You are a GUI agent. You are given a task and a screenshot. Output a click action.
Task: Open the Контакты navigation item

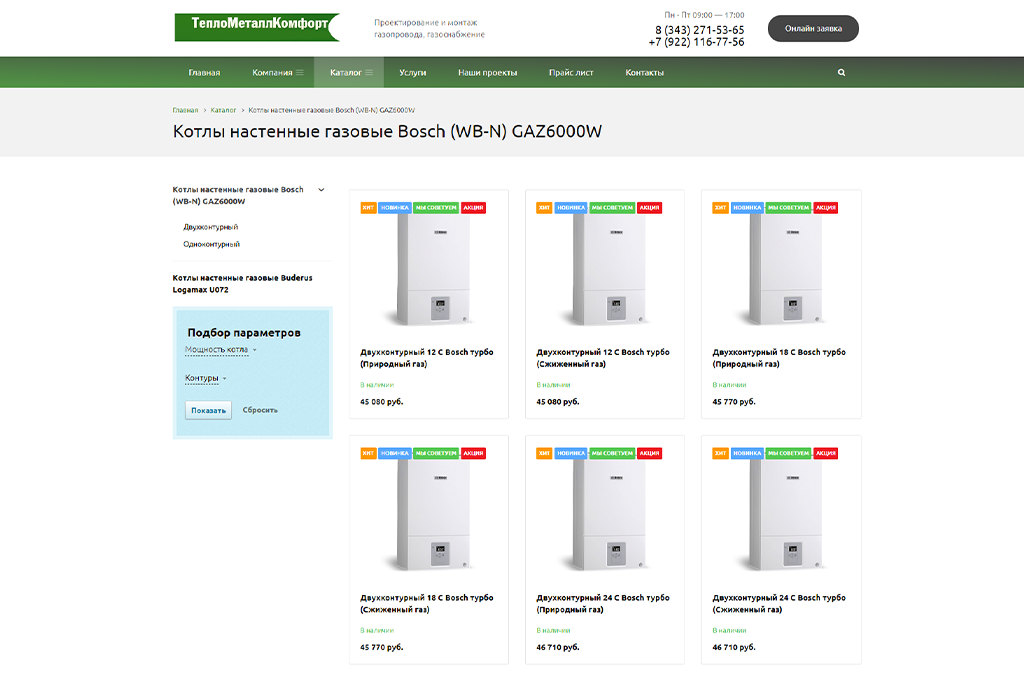click(645, 73)
